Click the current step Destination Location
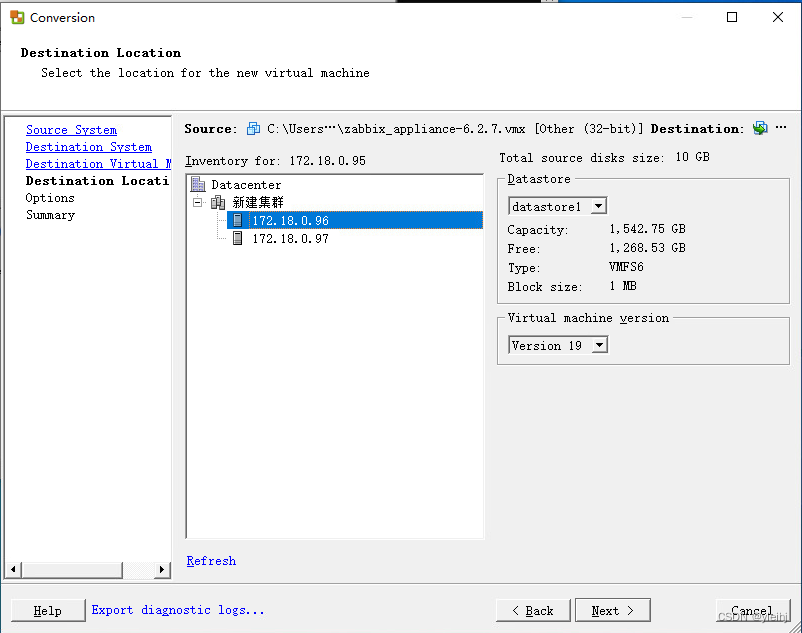 [x=97, y=180]
